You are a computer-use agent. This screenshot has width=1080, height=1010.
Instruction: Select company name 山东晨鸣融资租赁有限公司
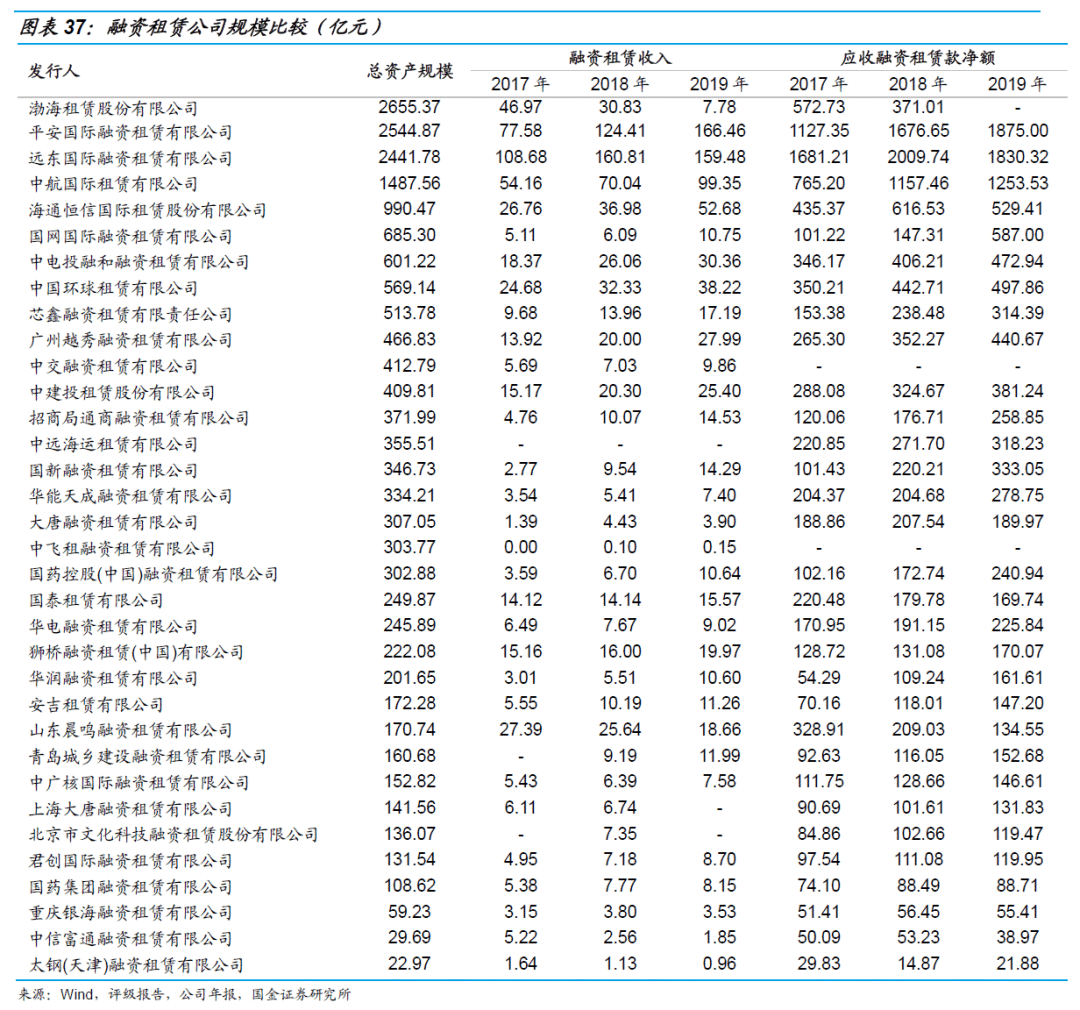[x=130, y=730]
